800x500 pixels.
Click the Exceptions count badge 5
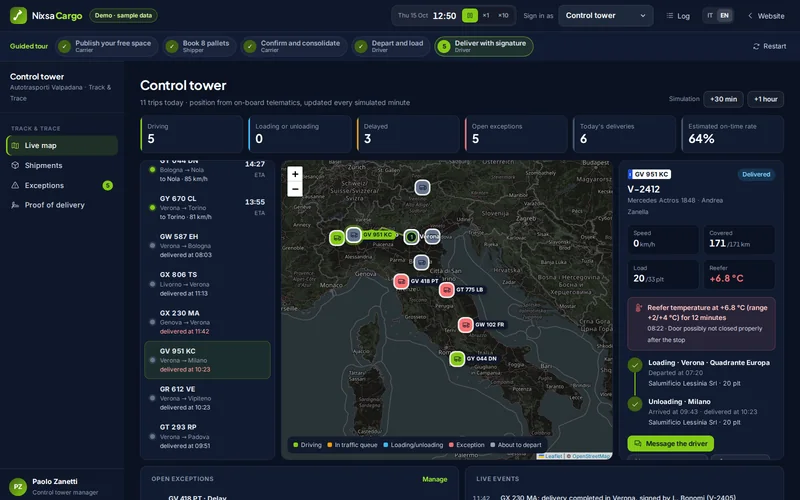pos(107,185)
